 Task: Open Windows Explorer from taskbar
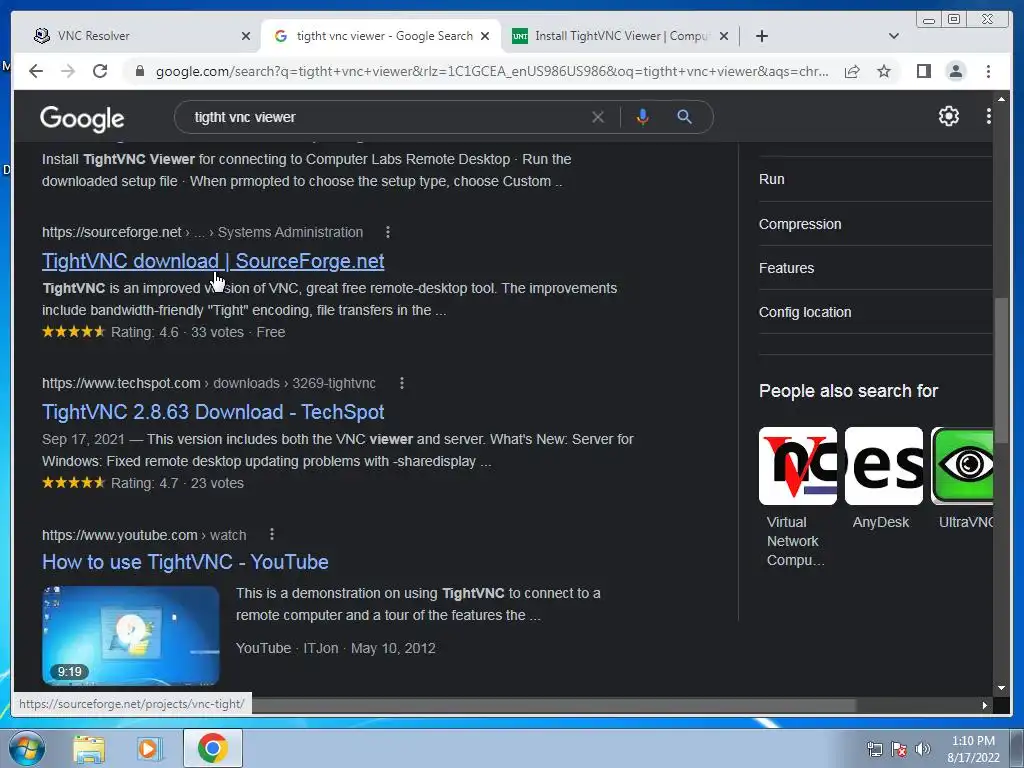pos(89,749)
